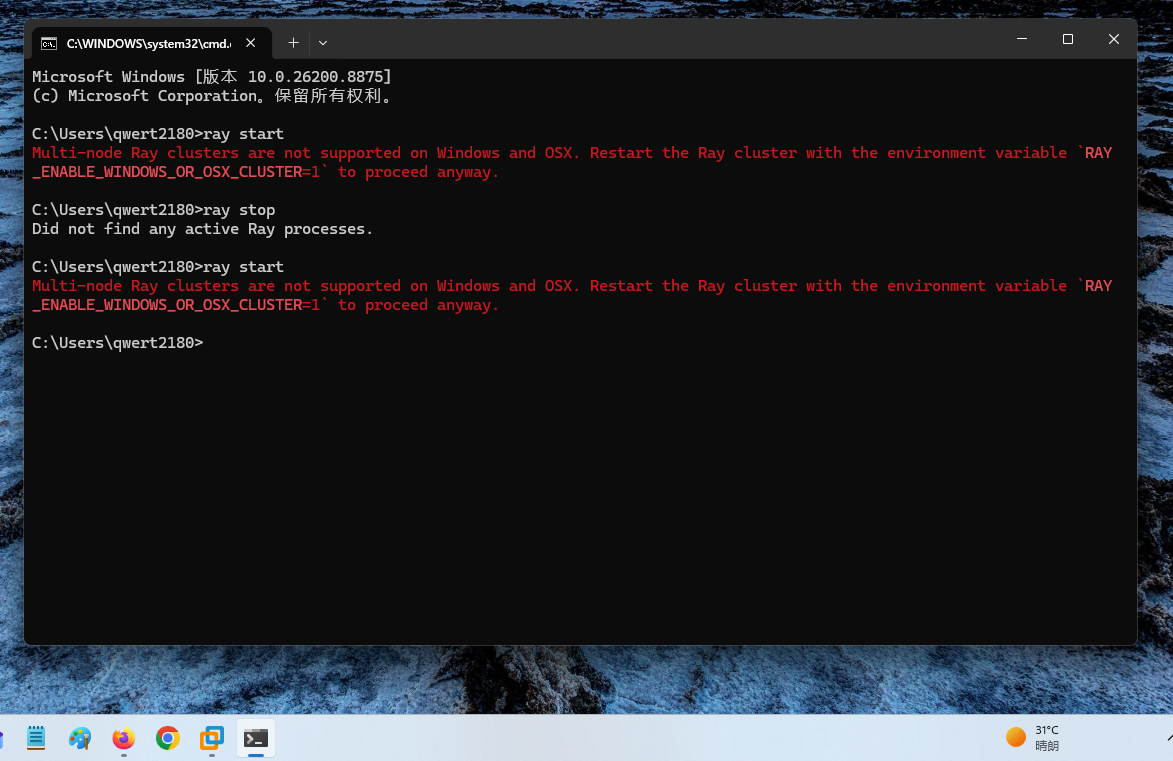Close the cmd.exe tab

pos(251,43)
